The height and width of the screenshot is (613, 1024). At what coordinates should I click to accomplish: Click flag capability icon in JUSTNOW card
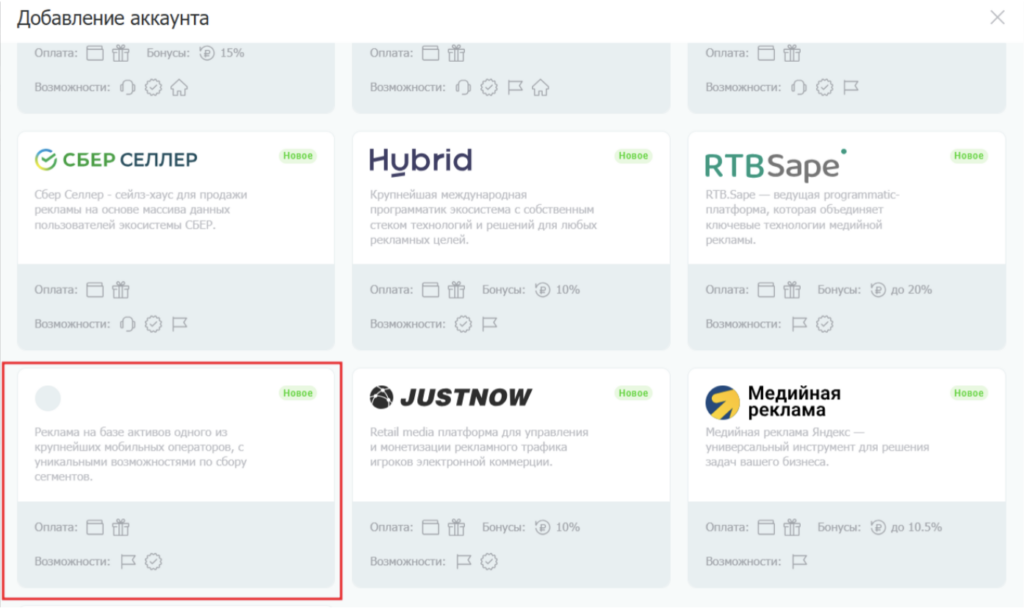coord(464,561)
